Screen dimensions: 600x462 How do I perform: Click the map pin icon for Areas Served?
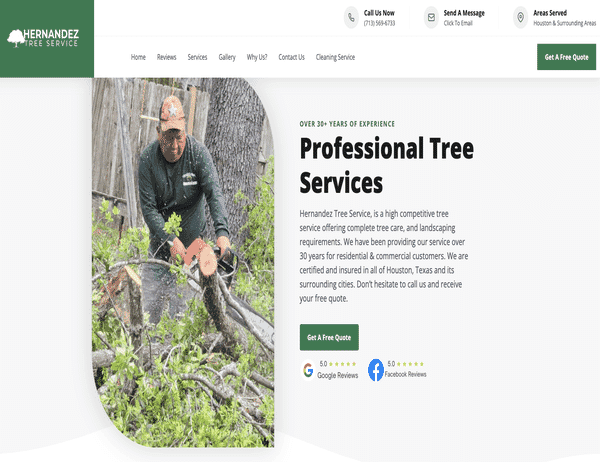click(520, 18)
